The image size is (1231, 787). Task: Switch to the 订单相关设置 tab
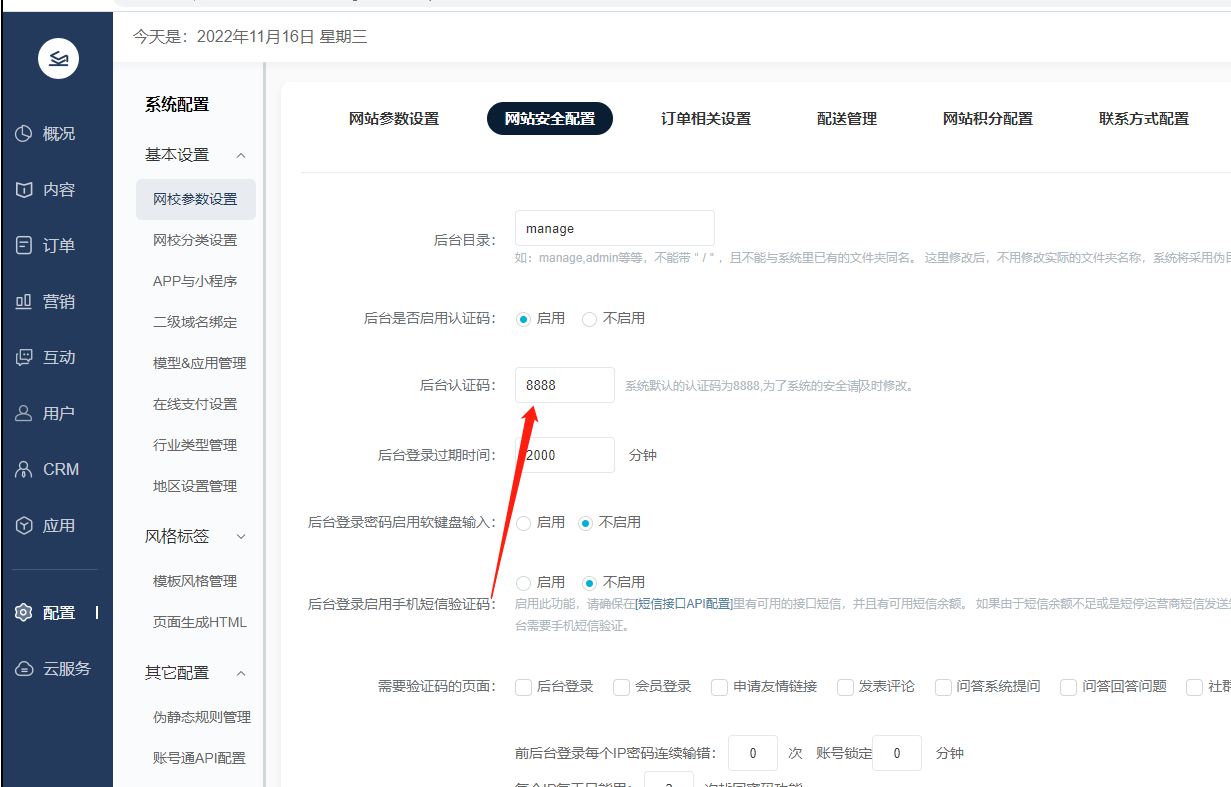click(705, 119)
